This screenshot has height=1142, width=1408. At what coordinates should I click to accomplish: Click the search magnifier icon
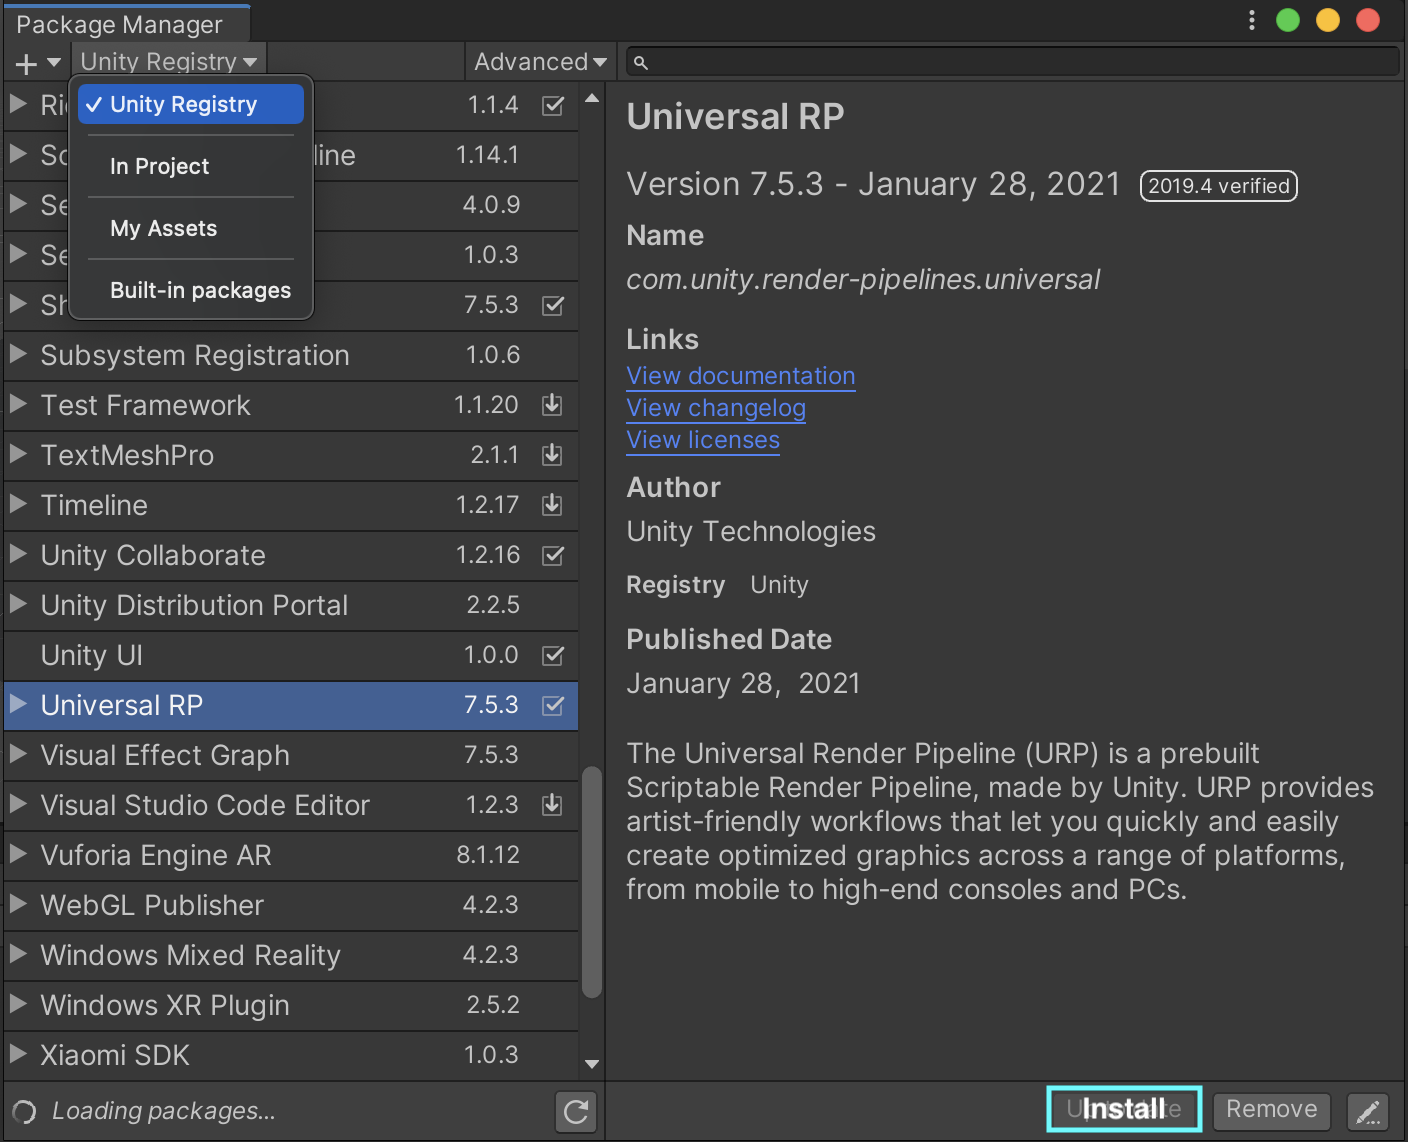pyautogui.click(x=641, y=63)
